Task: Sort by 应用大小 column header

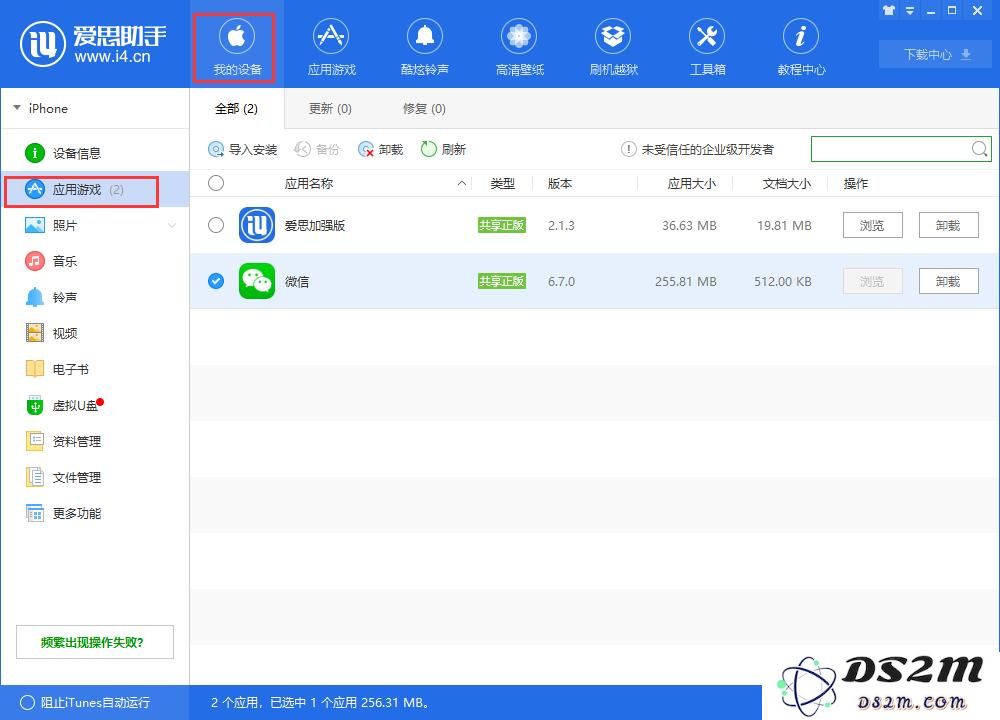Action: click(691, 184)
